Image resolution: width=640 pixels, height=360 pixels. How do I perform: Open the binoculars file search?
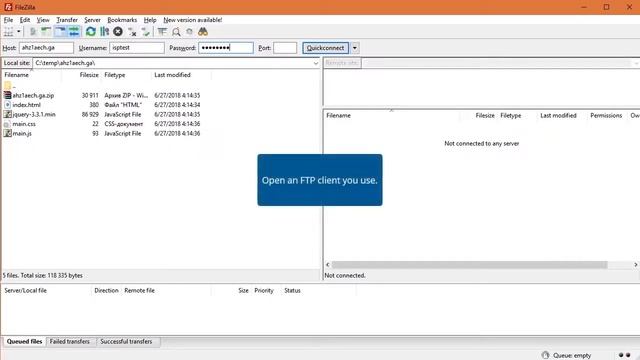point(203,32)
